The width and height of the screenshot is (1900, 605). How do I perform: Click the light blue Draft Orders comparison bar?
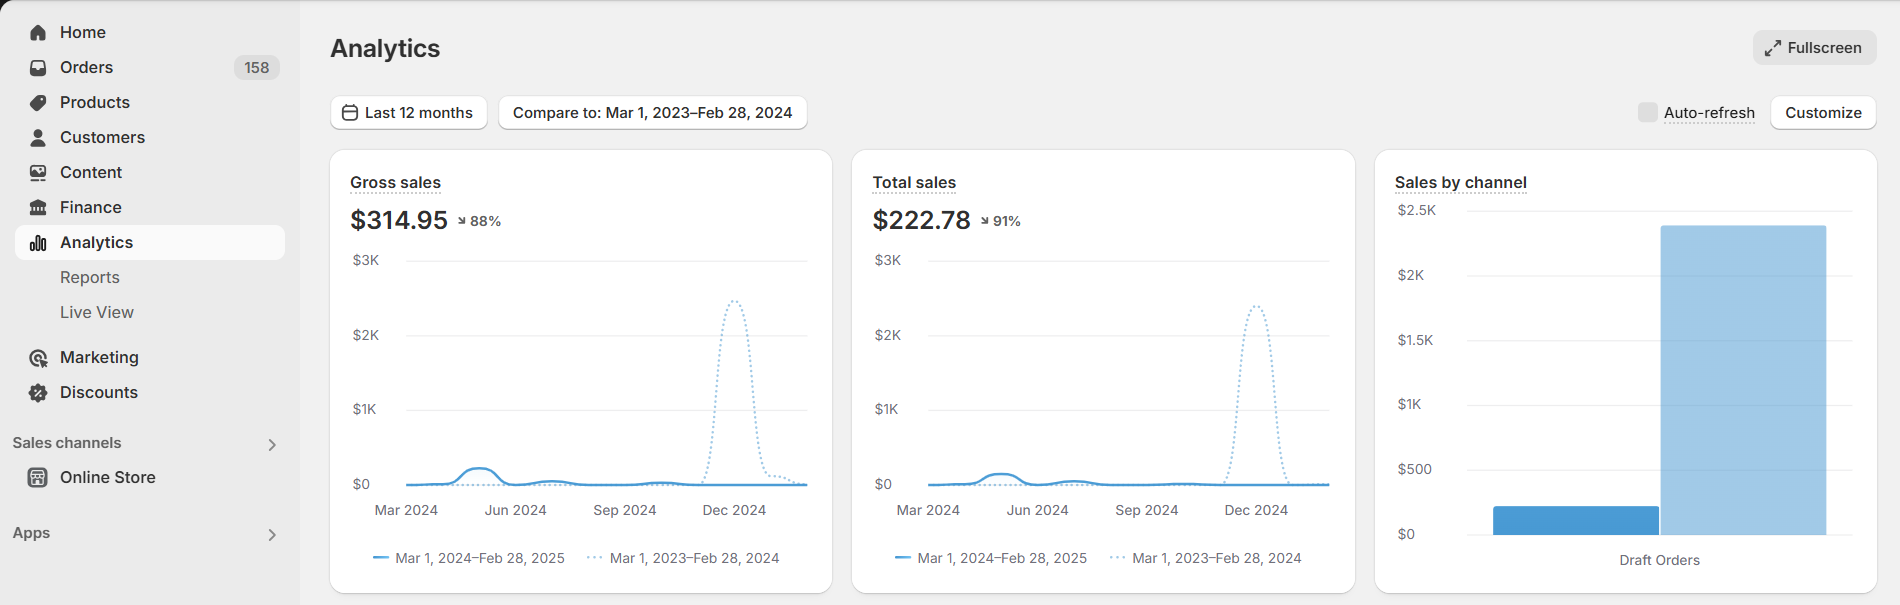pyautogui.click(x=1743, y=380)
